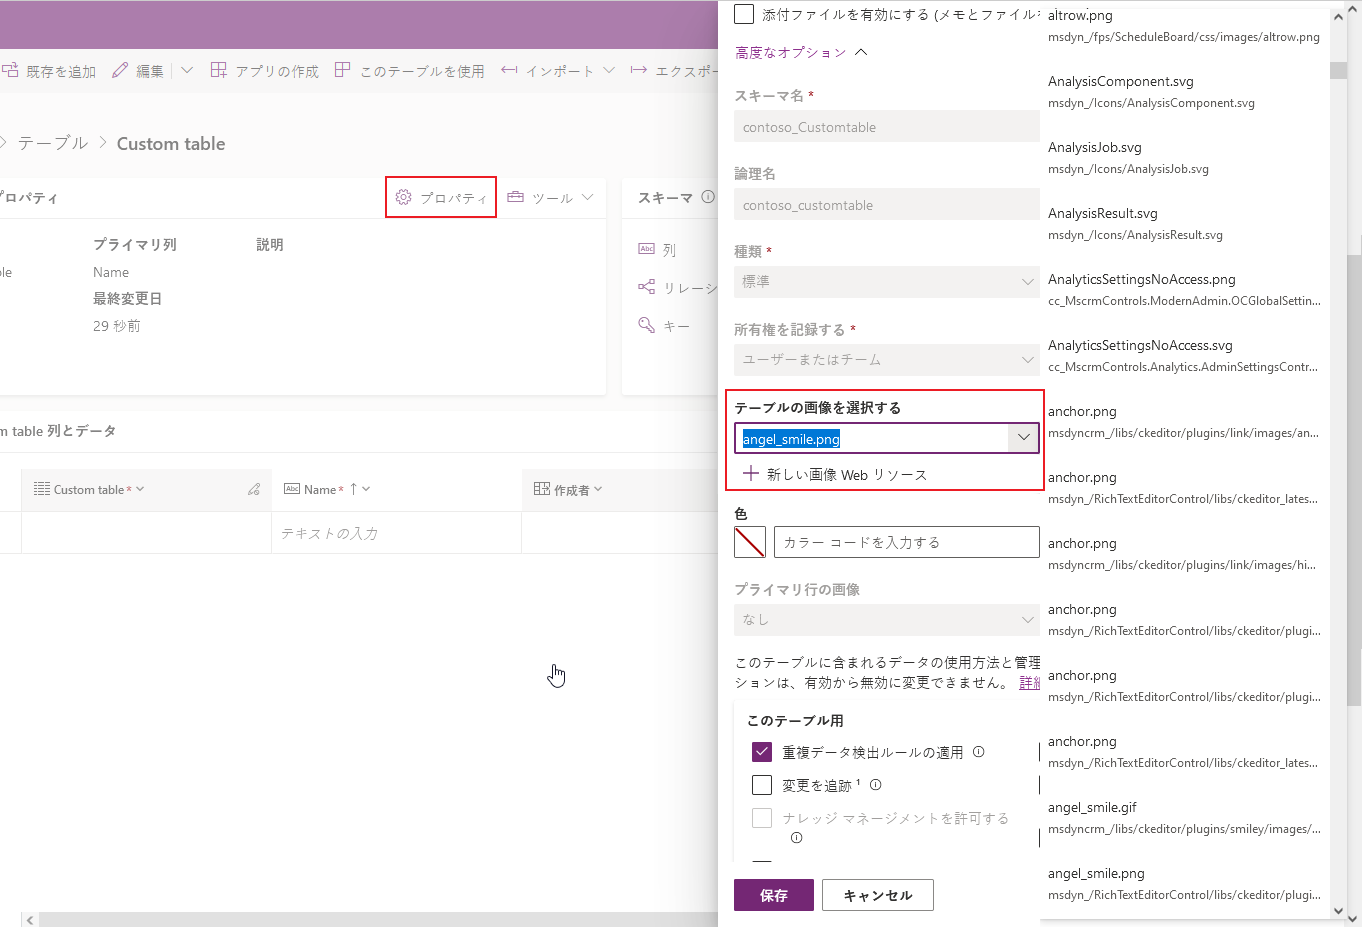Viewport: 1362px width, 927px height.
Task: Click the このテーブルを使用 icon
Action: pos(343,71)
